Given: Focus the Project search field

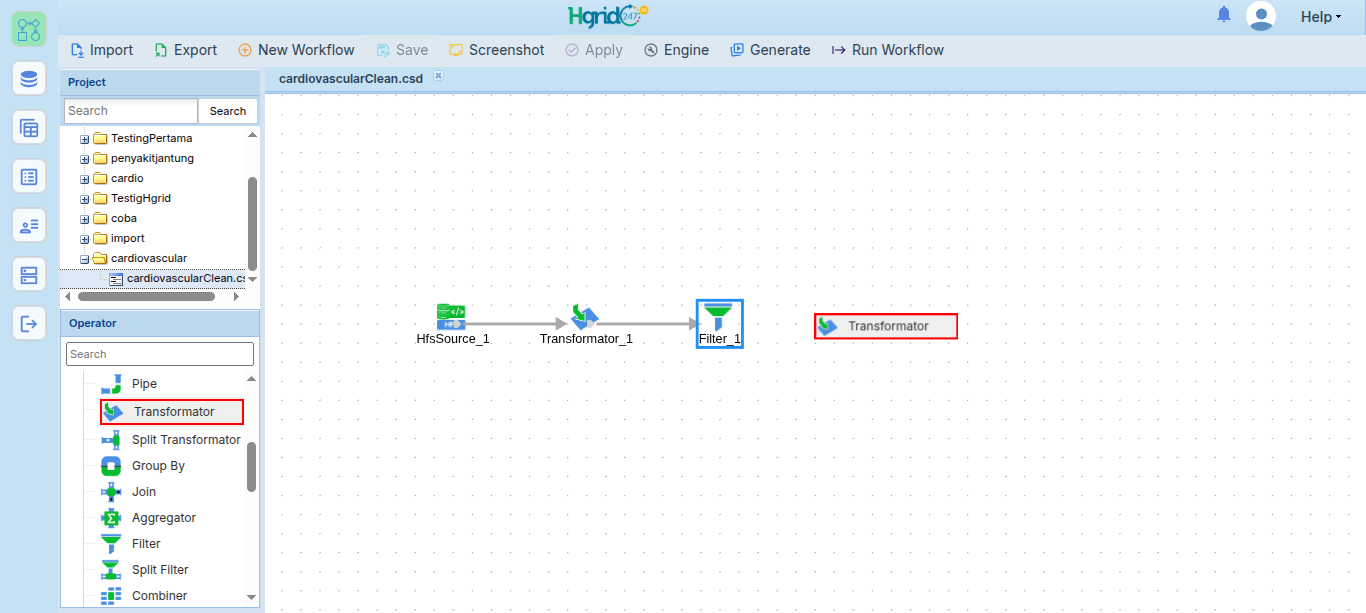Looking at the screenshot, I should point(131,111).
